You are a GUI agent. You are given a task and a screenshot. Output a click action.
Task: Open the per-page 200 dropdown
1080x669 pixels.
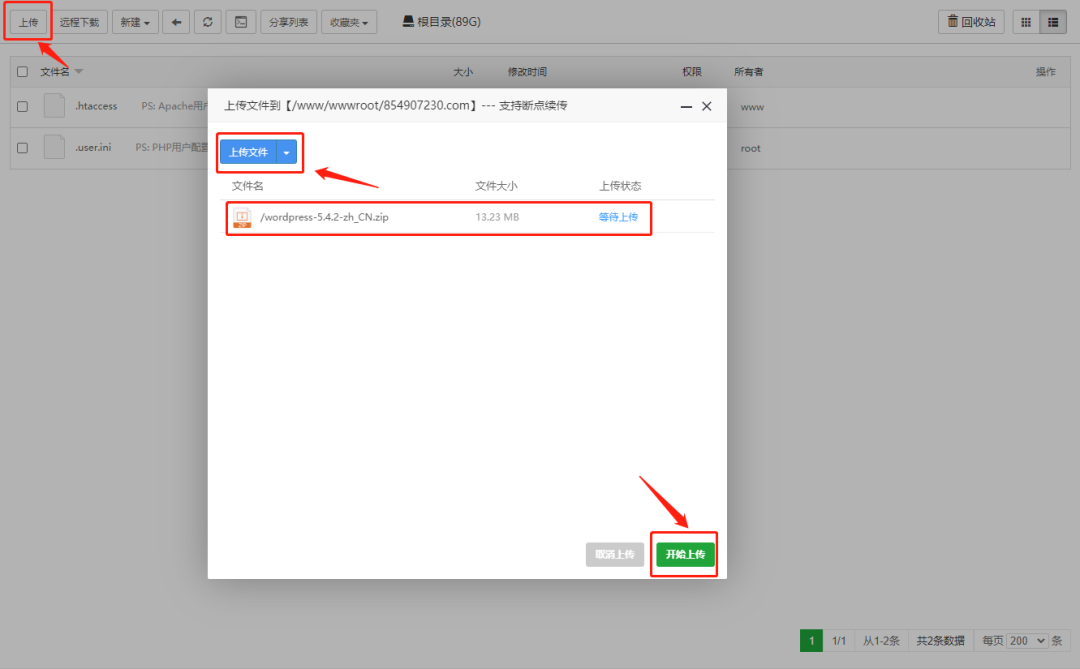1027,641
